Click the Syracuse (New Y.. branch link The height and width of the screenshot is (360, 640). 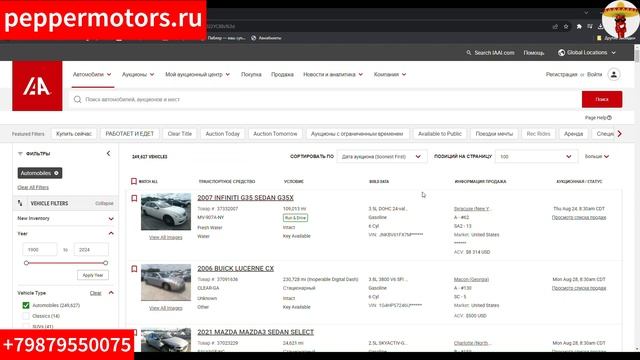(x=471, y=209)
